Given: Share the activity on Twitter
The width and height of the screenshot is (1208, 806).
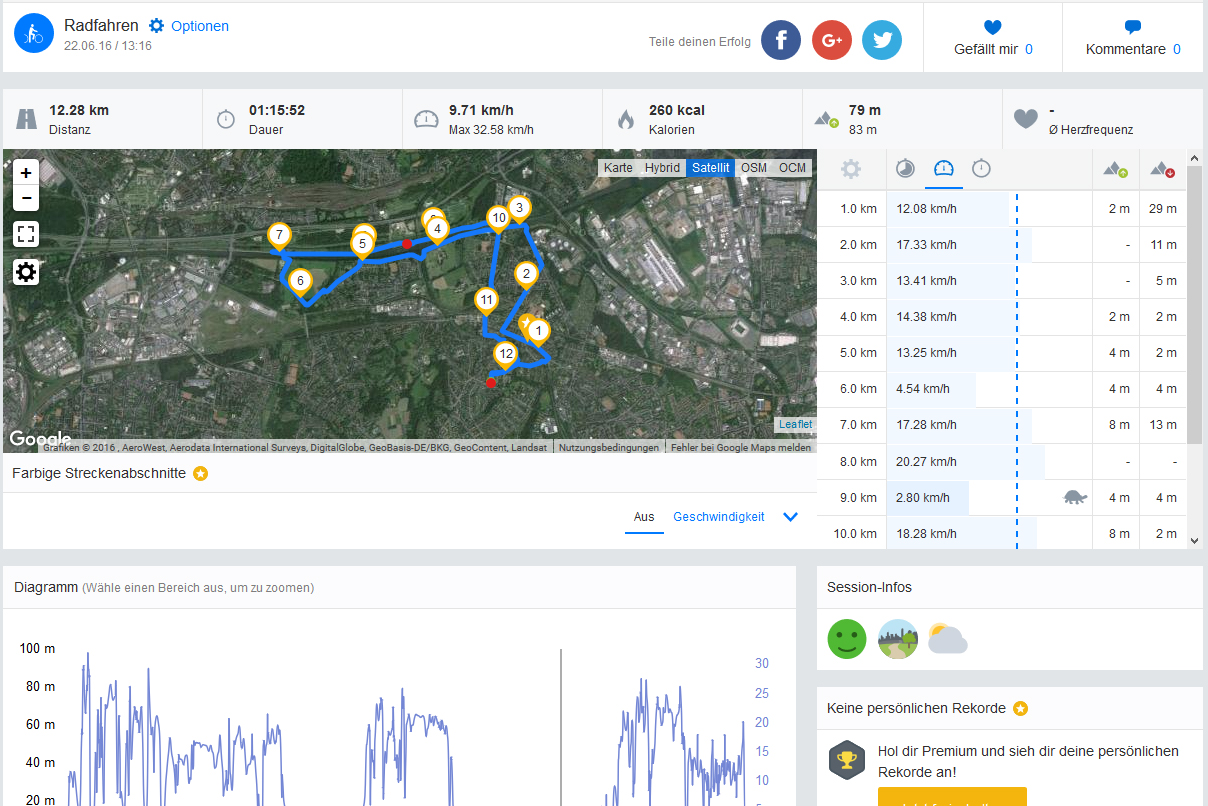Looking at the screenshot, I should [882, 40].
